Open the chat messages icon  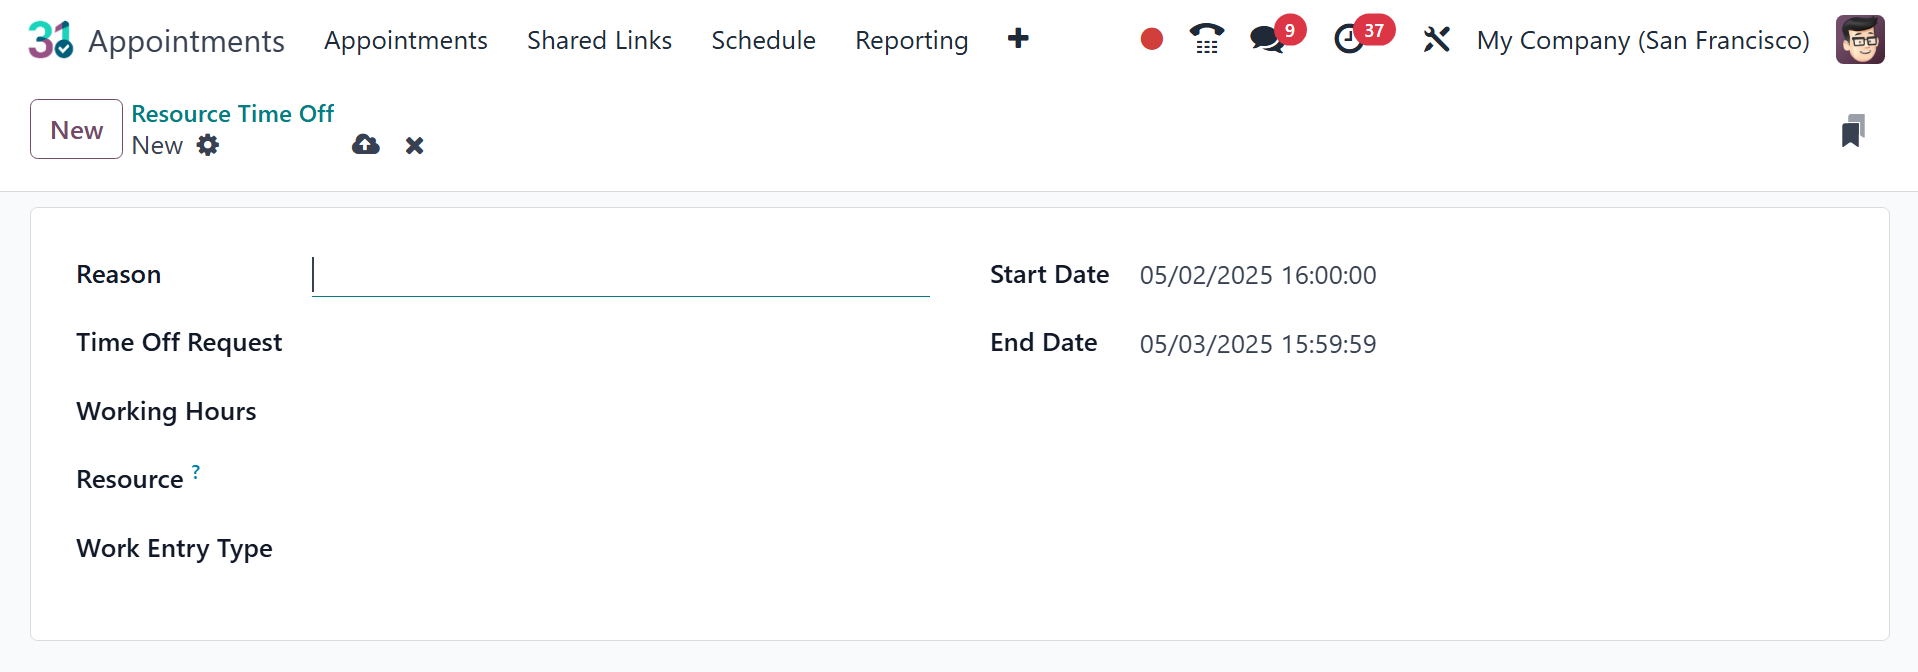(1267, 40)
